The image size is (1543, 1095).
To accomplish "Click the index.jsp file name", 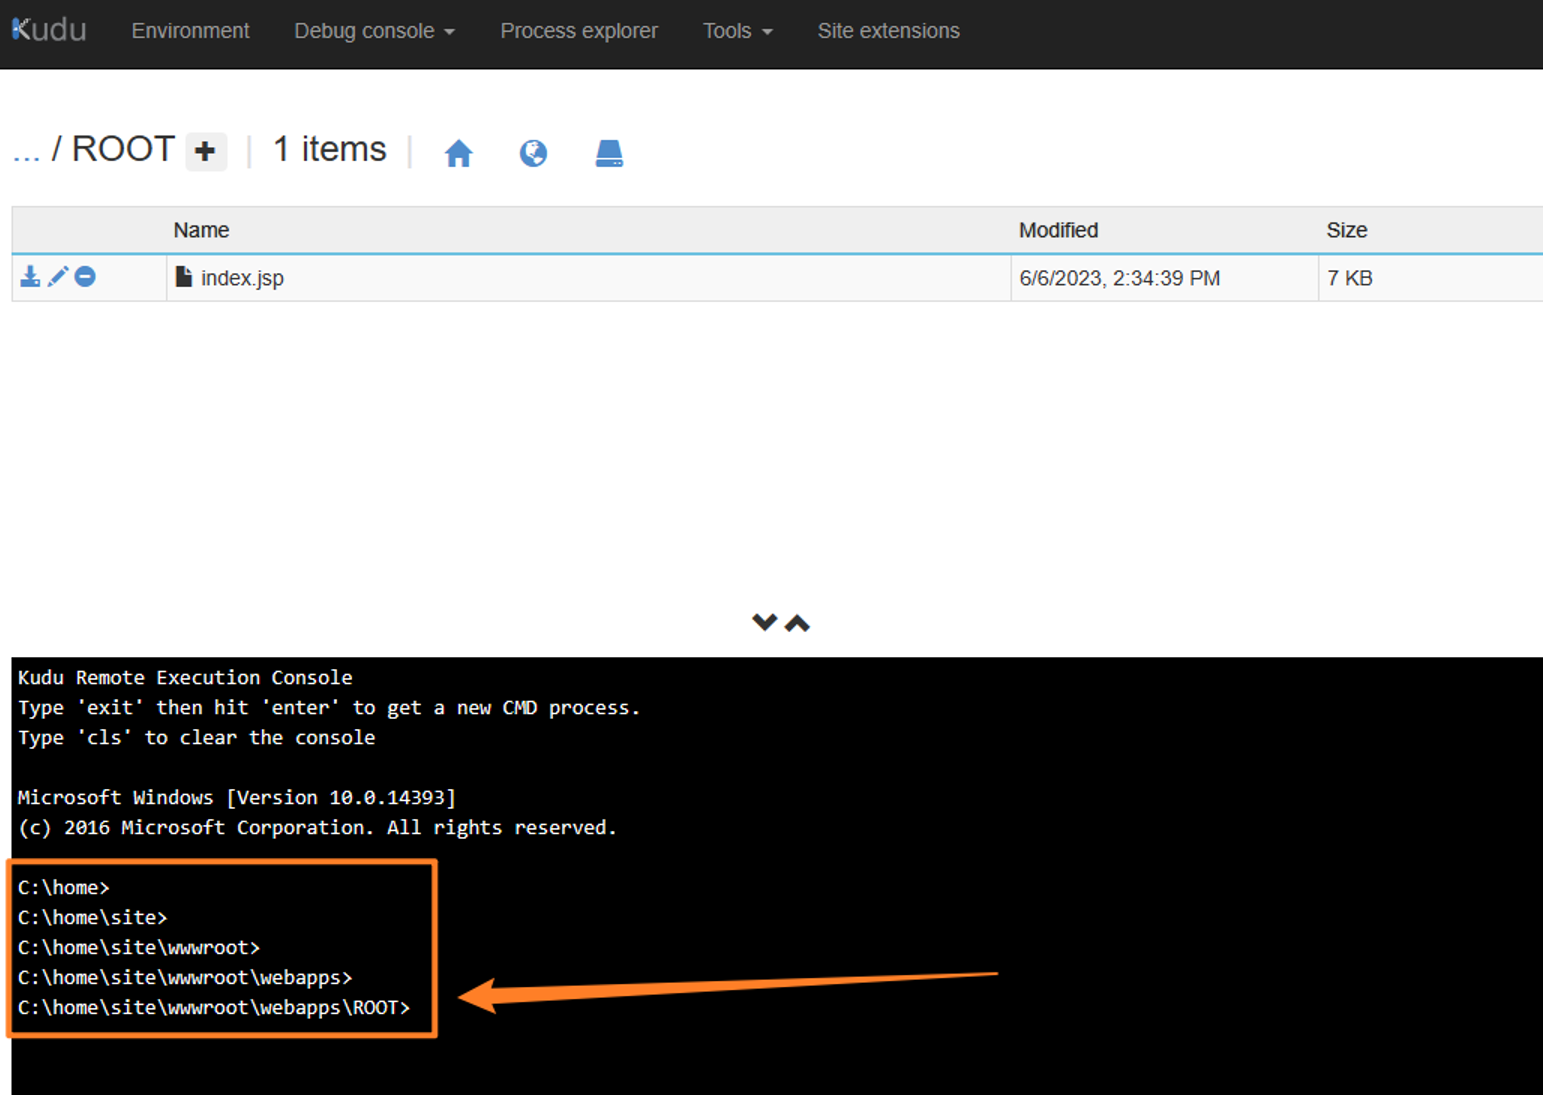I will (x=242, y=278).
